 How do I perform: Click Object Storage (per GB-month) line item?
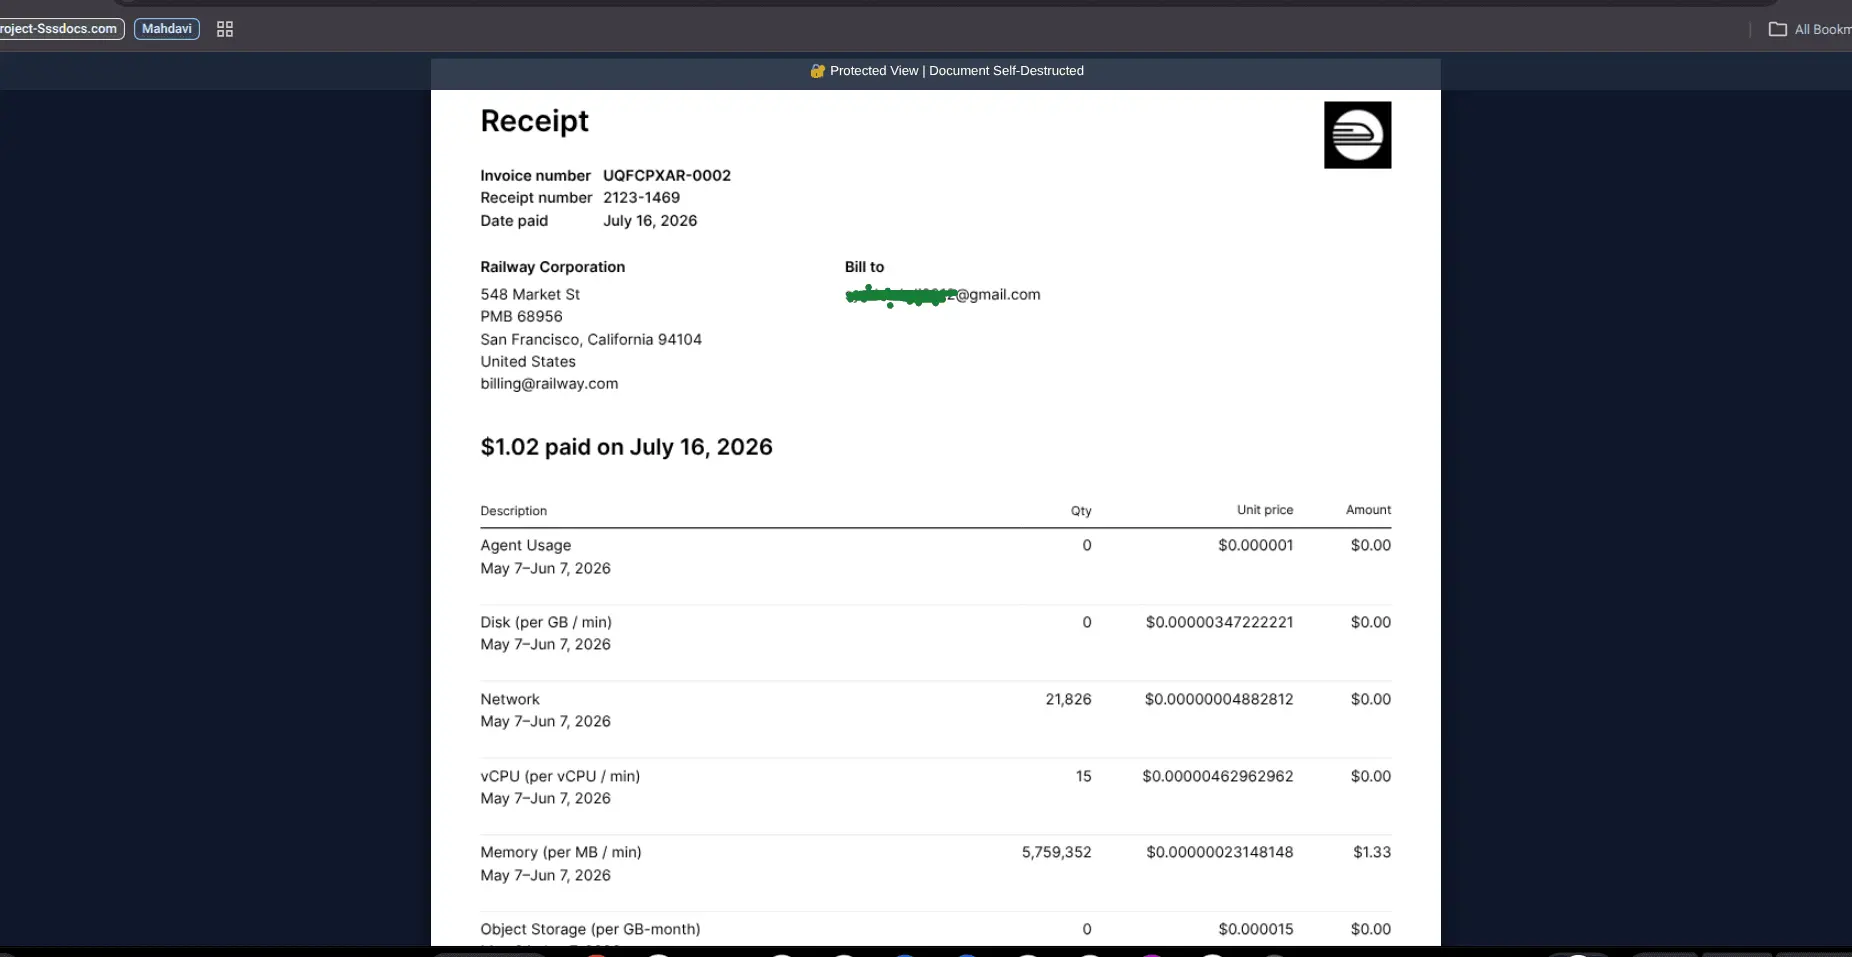tap(590, 930)
